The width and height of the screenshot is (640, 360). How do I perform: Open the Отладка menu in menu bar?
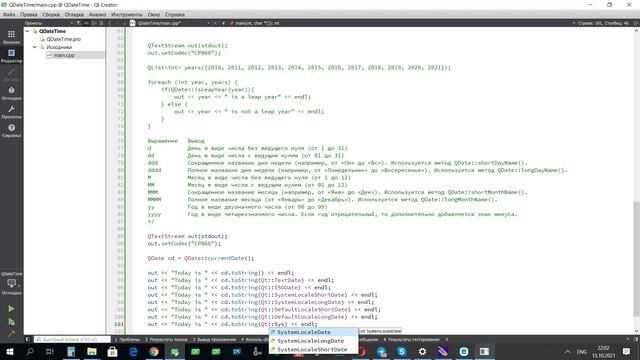click(x=74, y=14)
